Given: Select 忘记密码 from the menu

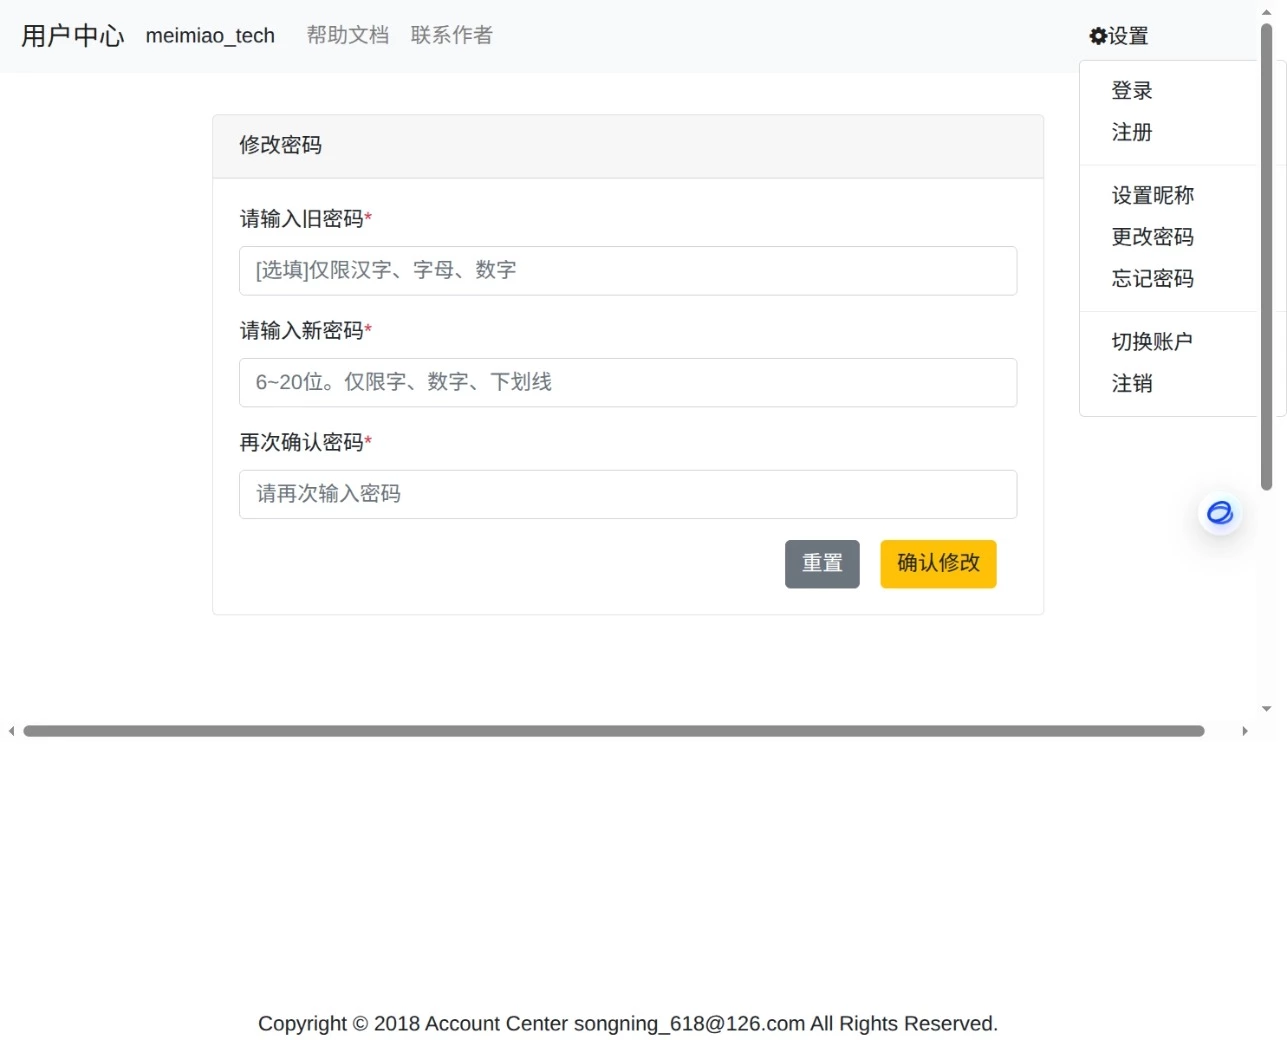Looking at the screenshot, I should [x=1152, y=278].
